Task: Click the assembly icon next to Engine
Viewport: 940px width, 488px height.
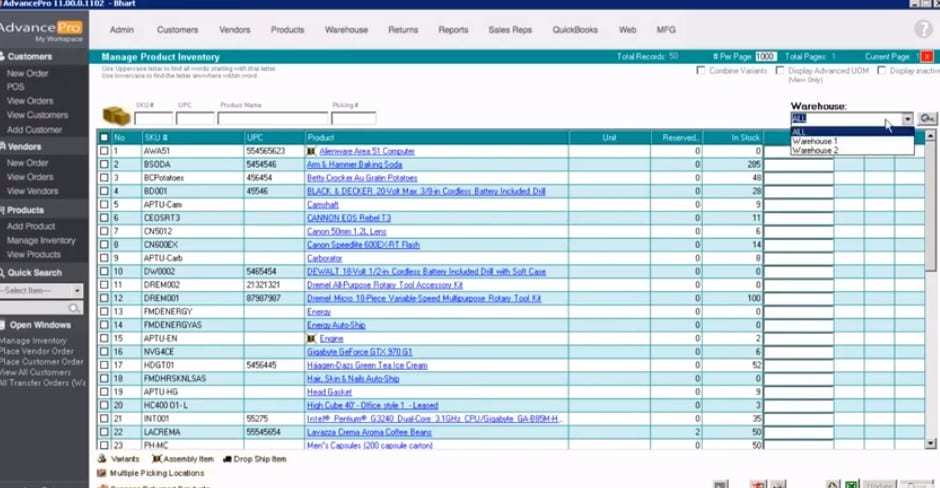Action: pyautogui.click(x=312, y=339)
